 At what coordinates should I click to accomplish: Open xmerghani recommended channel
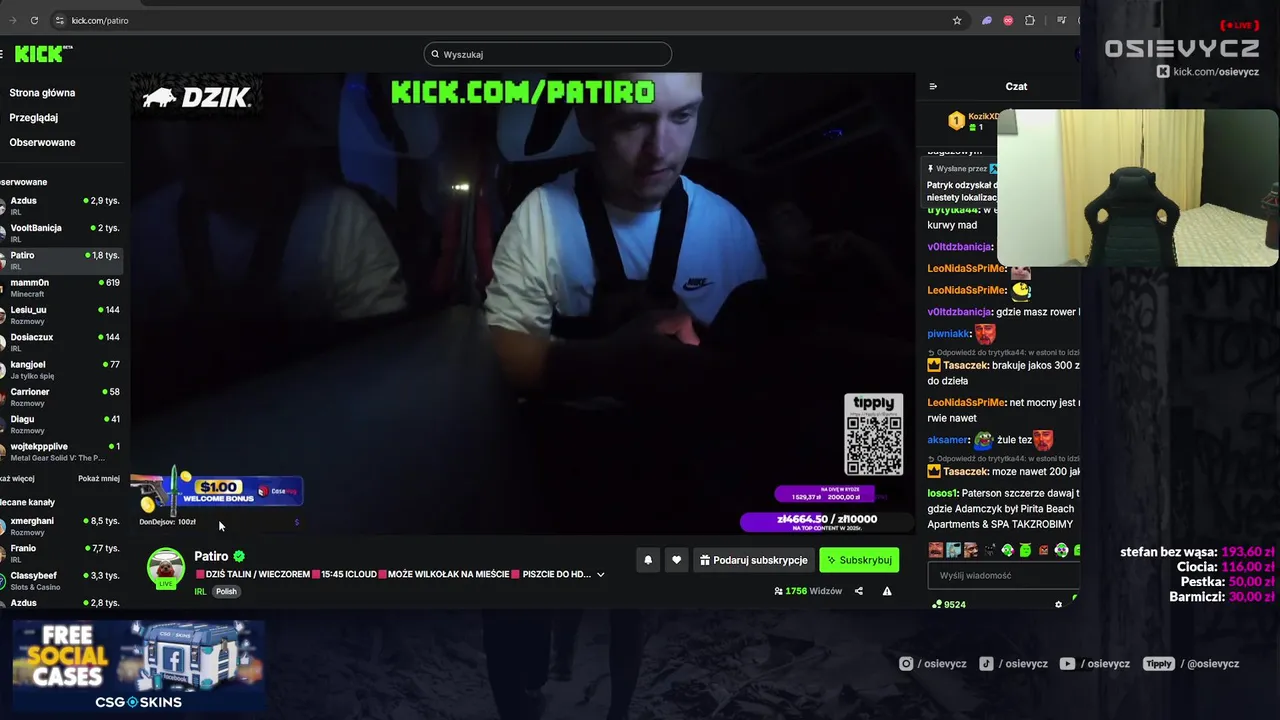click(60, 525)
